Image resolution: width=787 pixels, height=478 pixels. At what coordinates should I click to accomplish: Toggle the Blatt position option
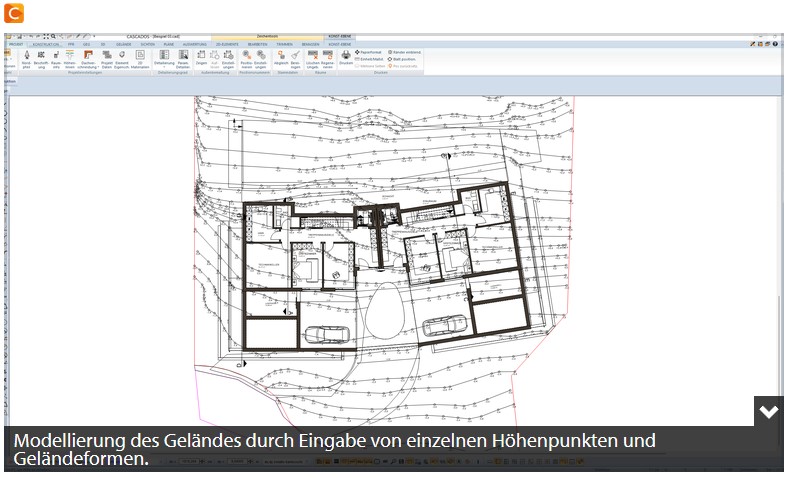(x=402, y=59)
